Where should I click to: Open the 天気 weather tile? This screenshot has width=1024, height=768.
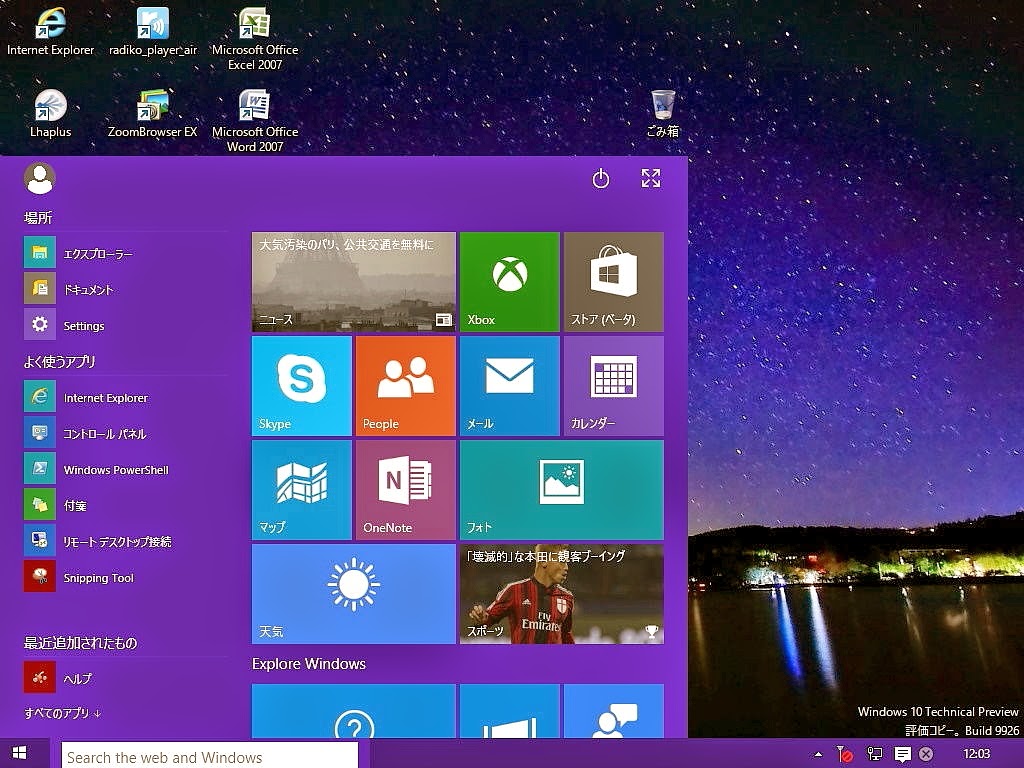coord(353,594)
